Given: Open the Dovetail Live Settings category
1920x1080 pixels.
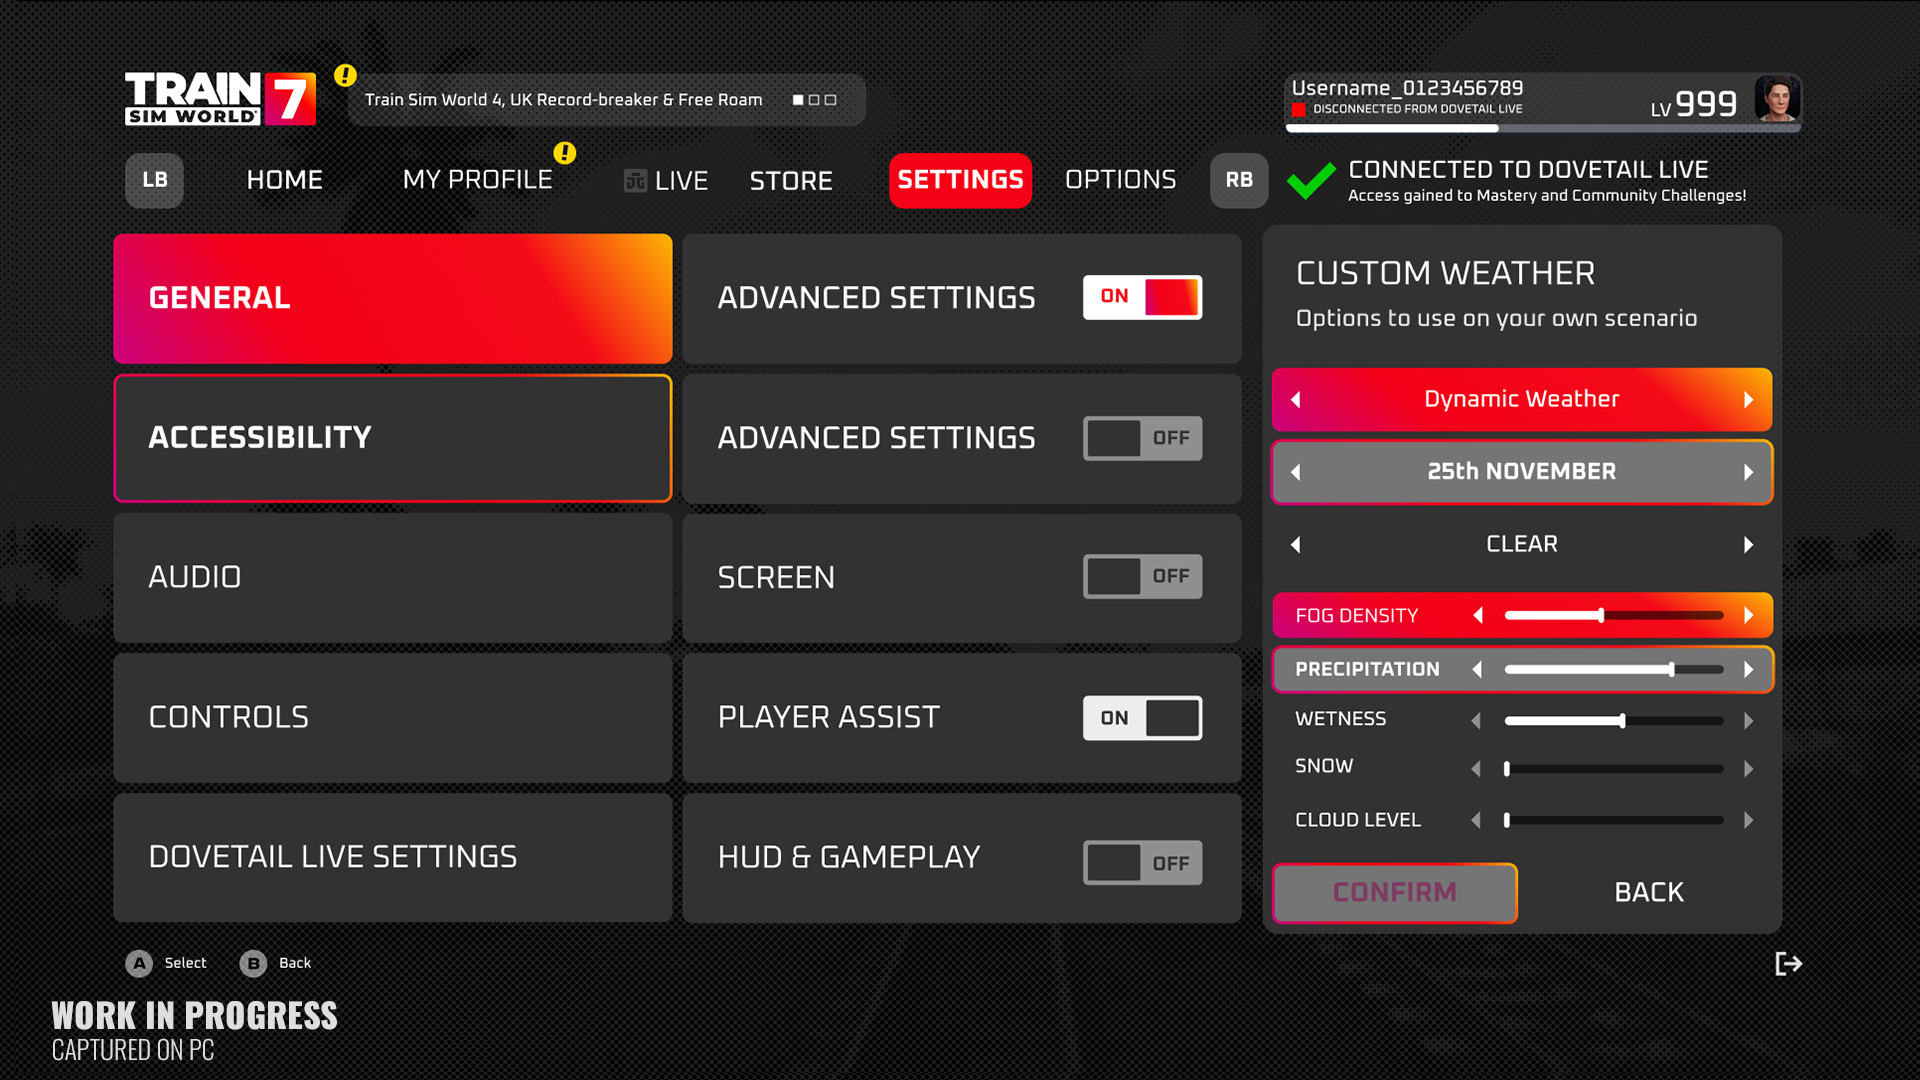Looking at the screenshot, I should 393,858.
